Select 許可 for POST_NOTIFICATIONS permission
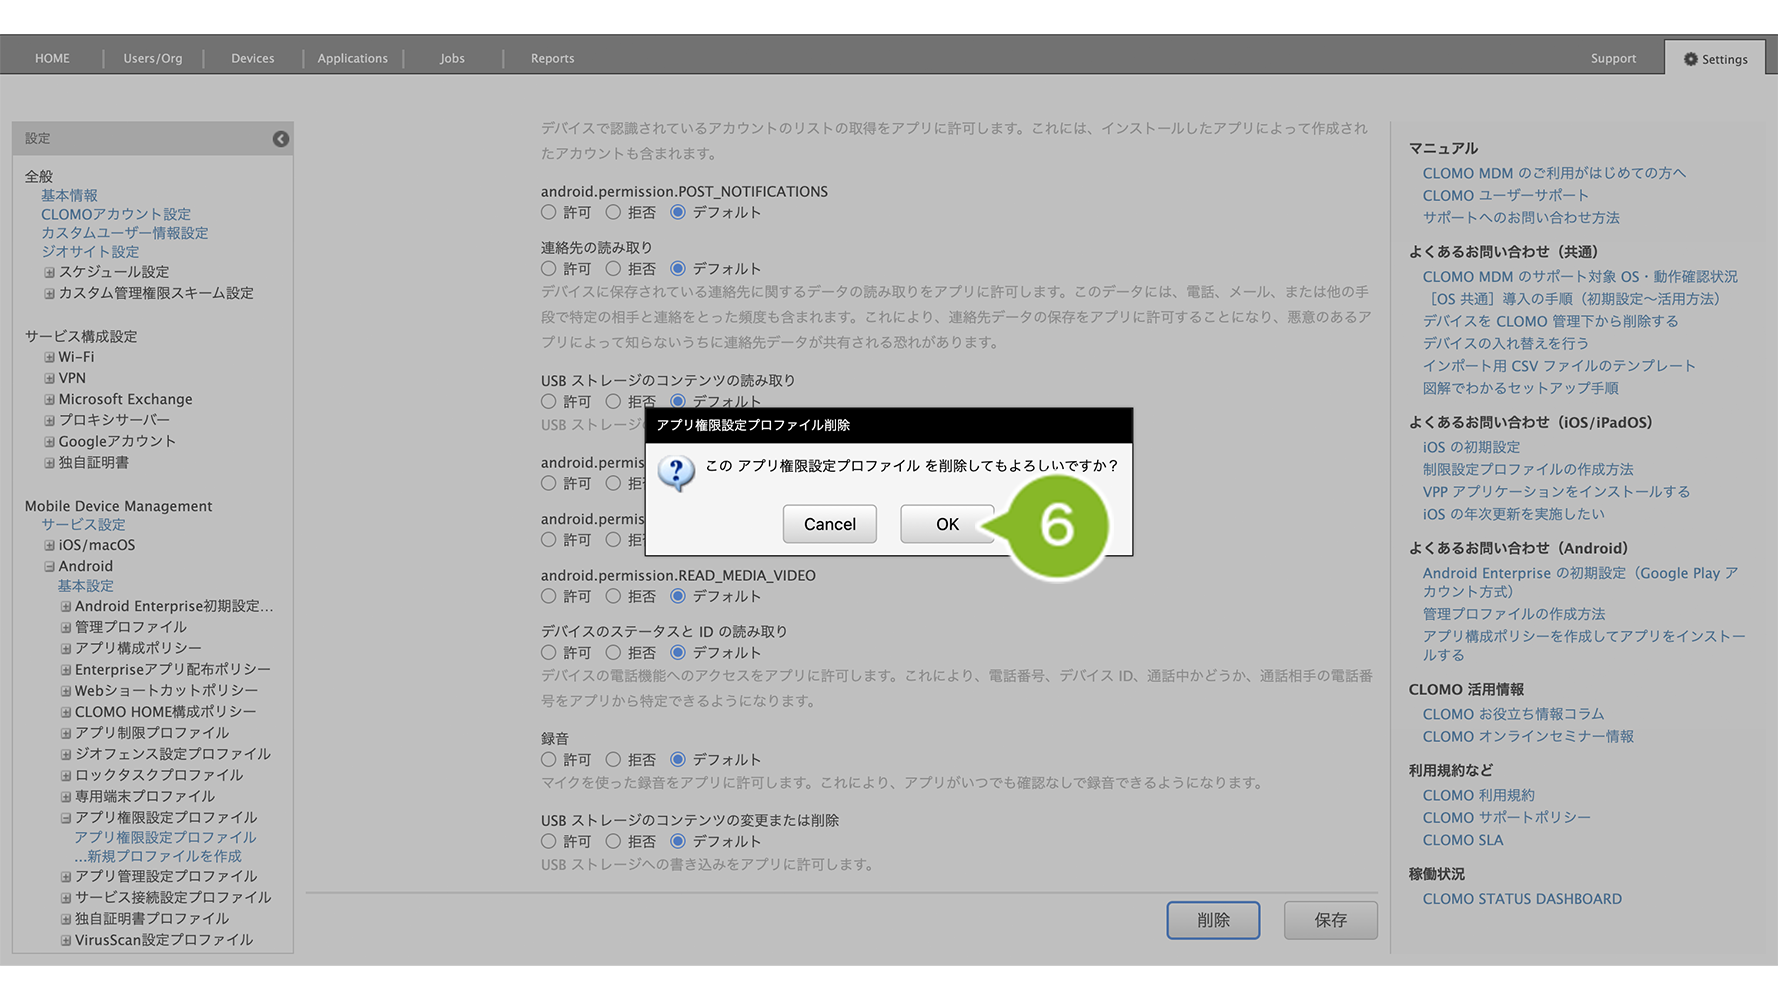This screenshot has width=1778, height=1000. coord(549,212)
